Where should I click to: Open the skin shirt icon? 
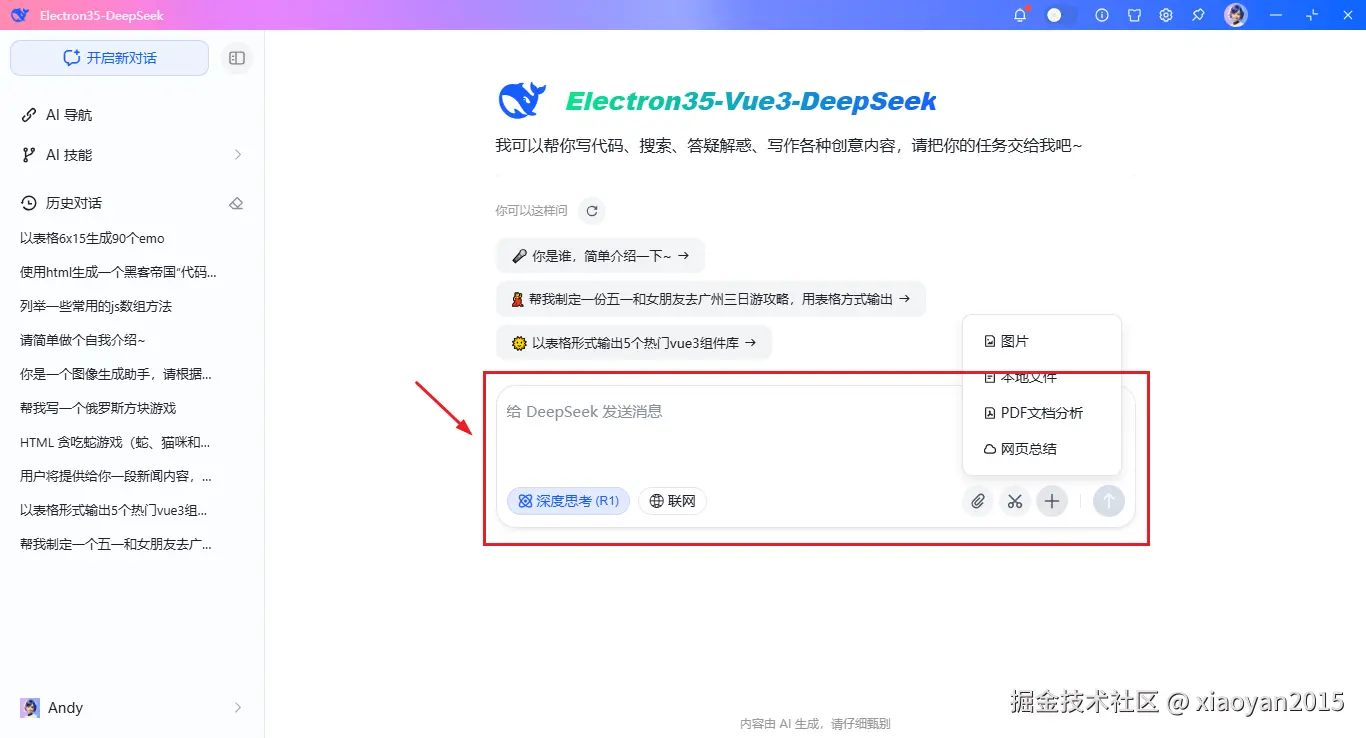1134,15
